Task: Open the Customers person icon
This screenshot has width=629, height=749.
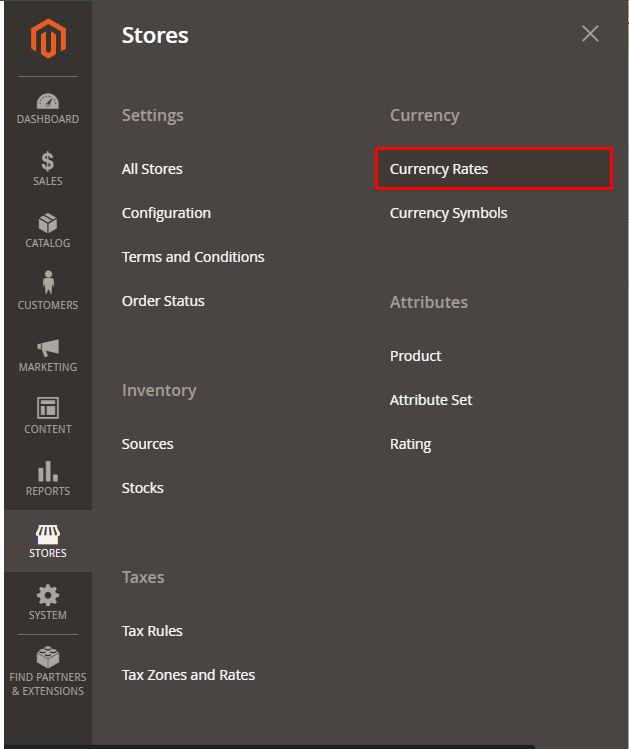Action: 48,282
